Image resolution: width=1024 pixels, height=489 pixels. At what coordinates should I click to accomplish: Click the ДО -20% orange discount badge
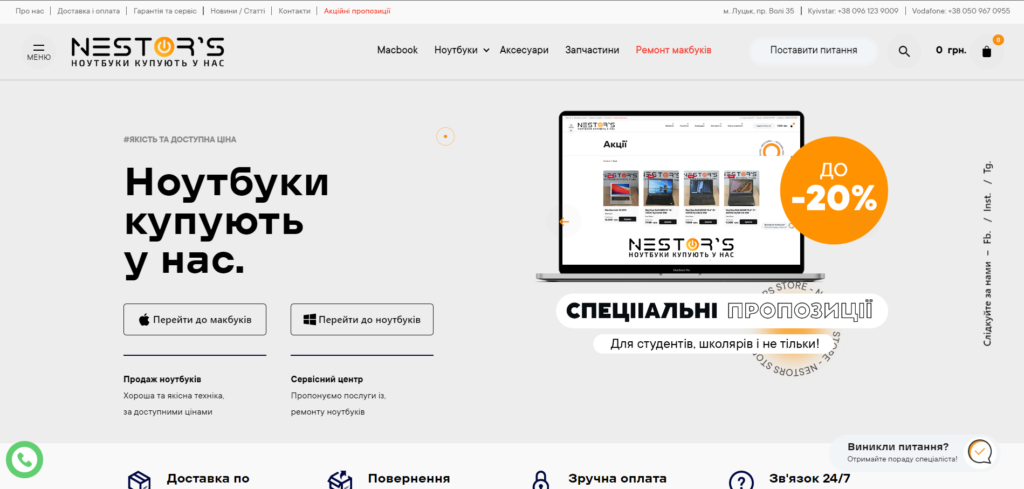pyautogui.click(x=834, y=190)
